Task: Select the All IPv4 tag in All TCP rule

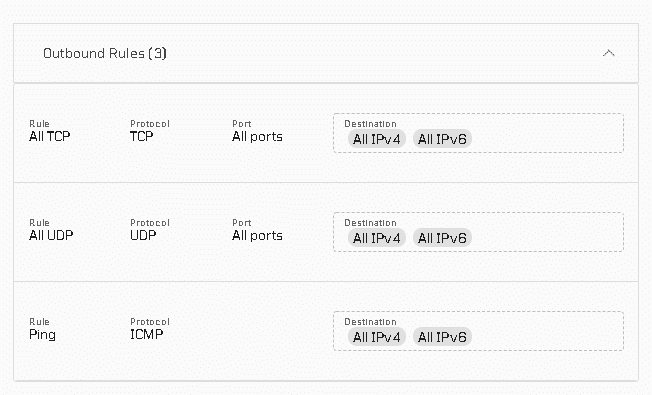Action: [377, 139]
